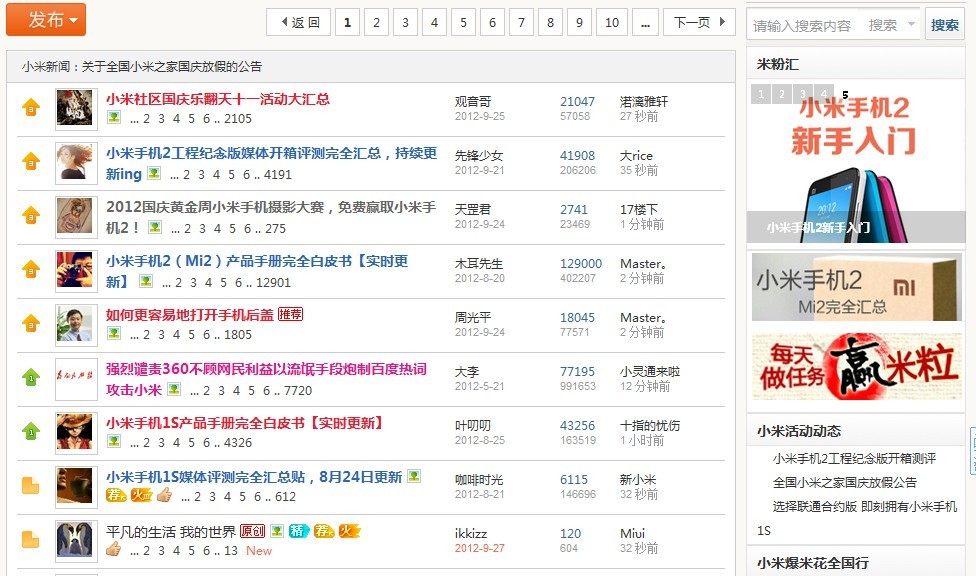
Task: Click page 1 in top pagination
Action: click(x=347, y=22)
